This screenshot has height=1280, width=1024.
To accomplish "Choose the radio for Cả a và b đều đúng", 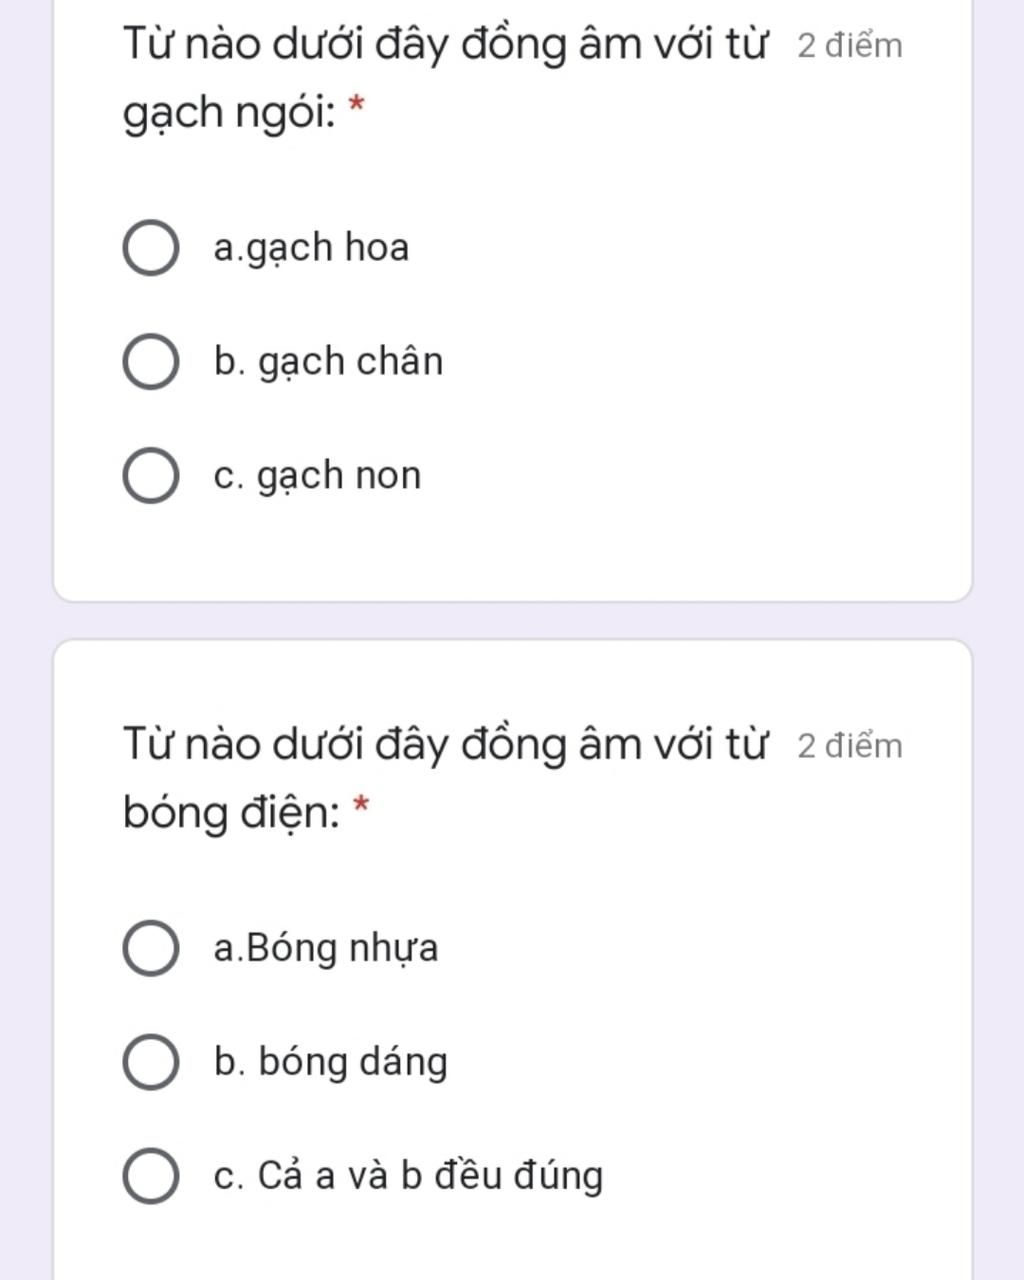I will click(151, 1175).
